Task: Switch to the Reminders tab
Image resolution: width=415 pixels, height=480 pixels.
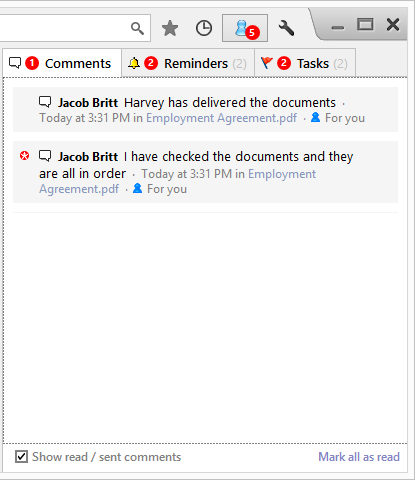Action: [x=188, y=63]
